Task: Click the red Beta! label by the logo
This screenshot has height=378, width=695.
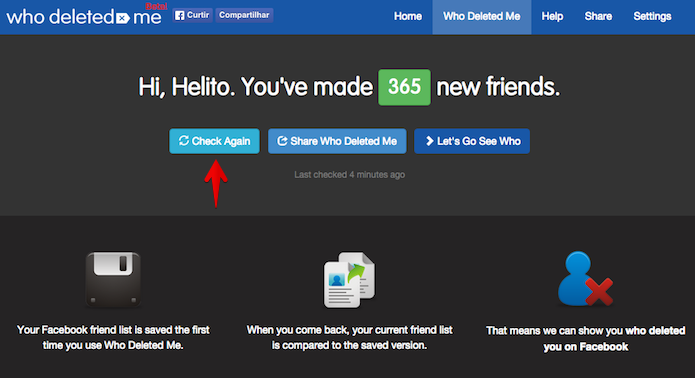Action: point(156,7)
